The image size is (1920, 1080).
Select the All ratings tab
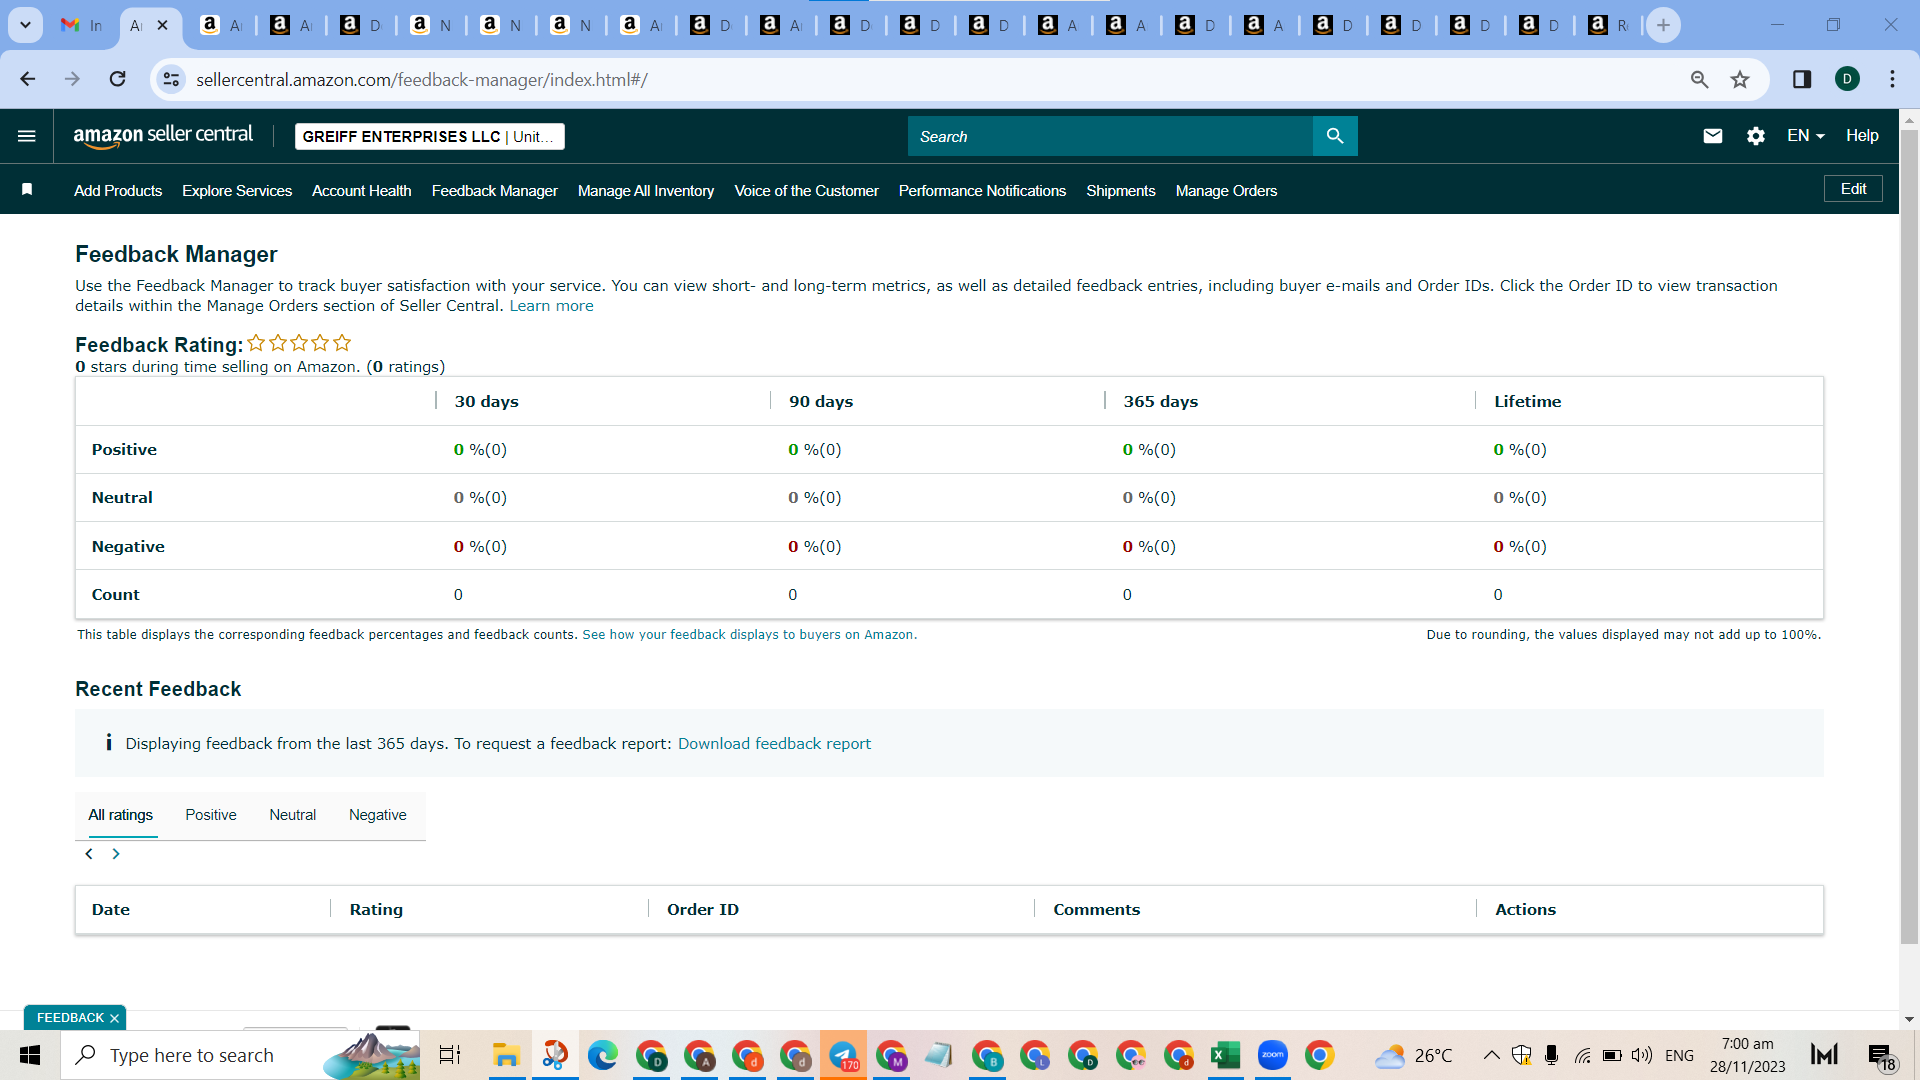[x=121, y=815]
